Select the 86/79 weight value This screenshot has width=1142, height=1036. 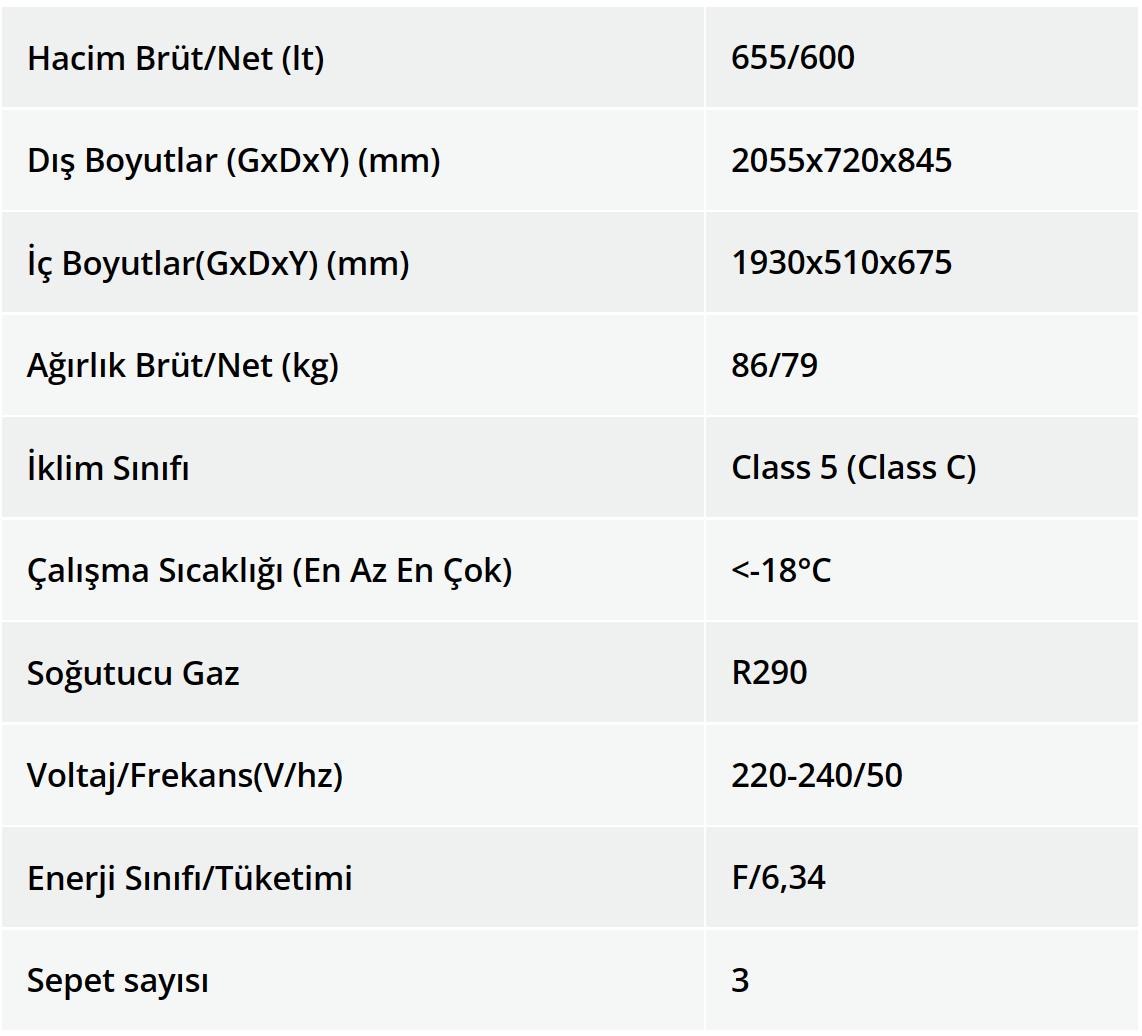point(774,366)
